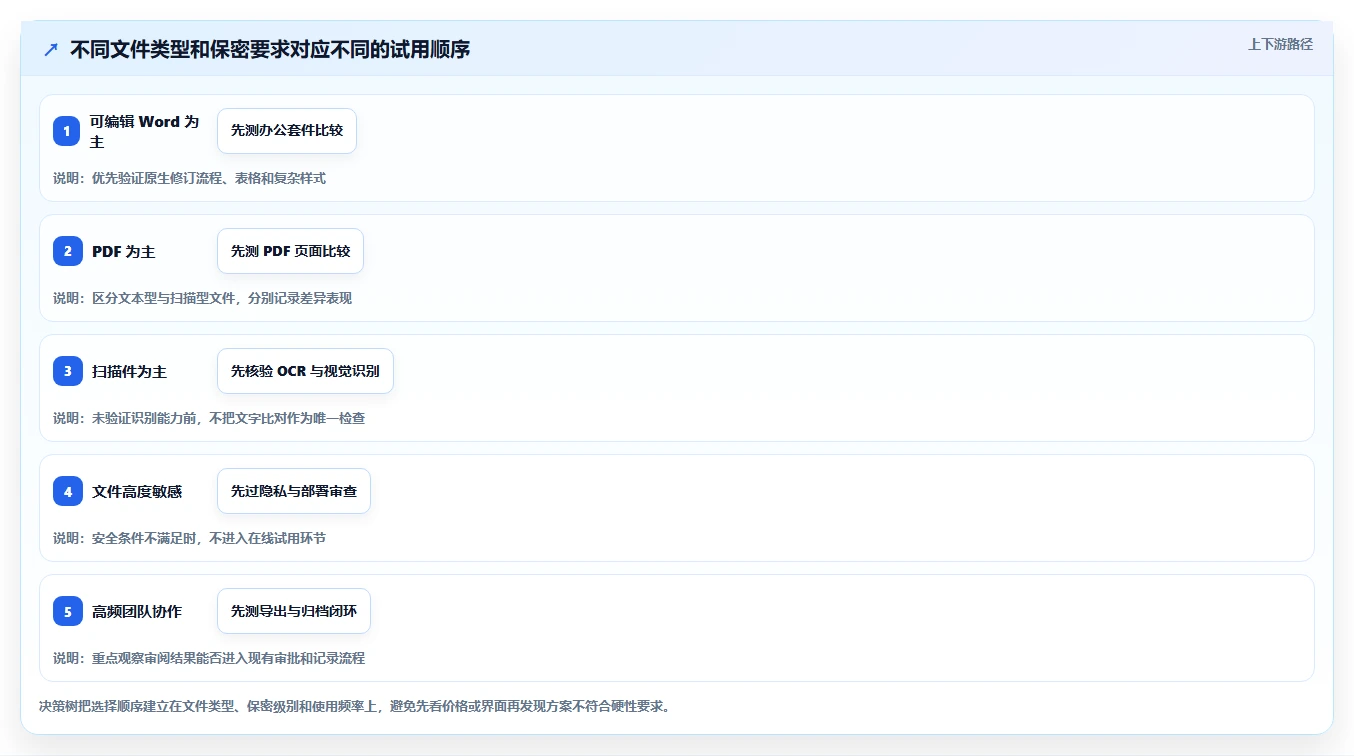Select step number badge 5
Viewport: 1354px width, 756px height.
click(67, 611)
